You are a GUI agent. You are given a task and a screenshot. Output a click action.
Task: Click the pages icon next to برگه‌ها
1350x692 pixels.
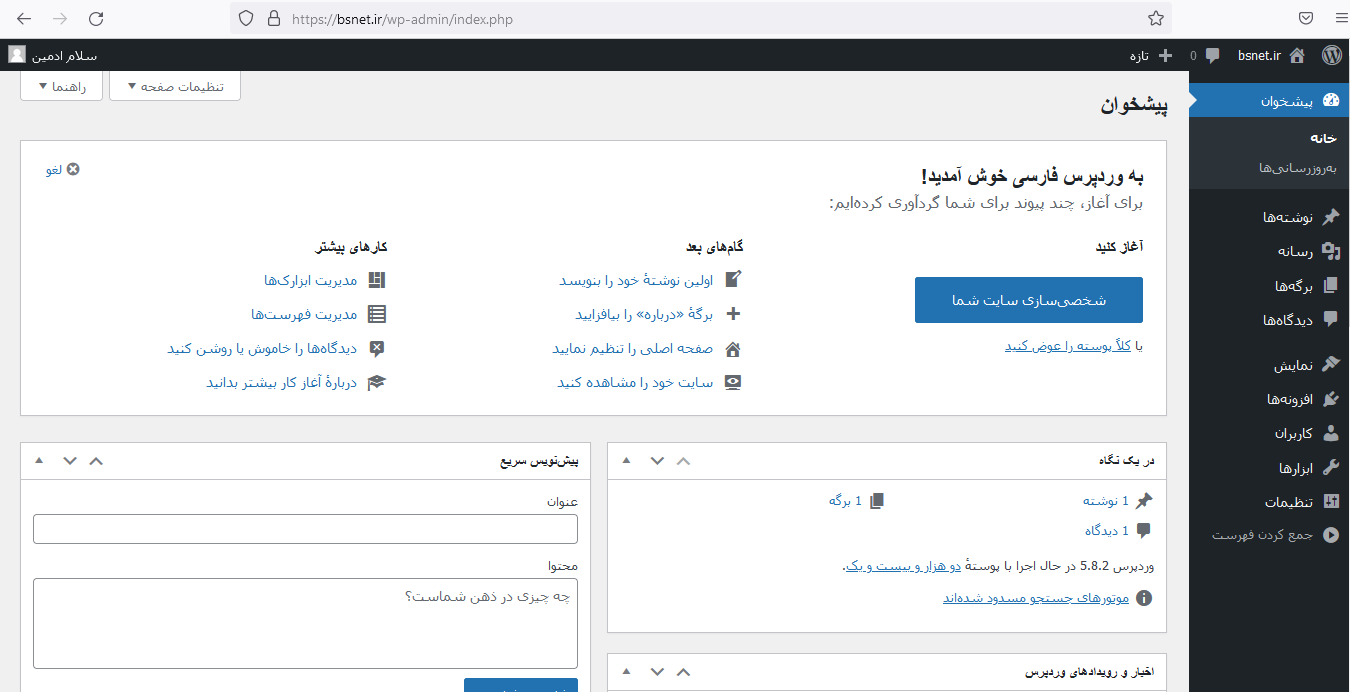(1330, 285)
